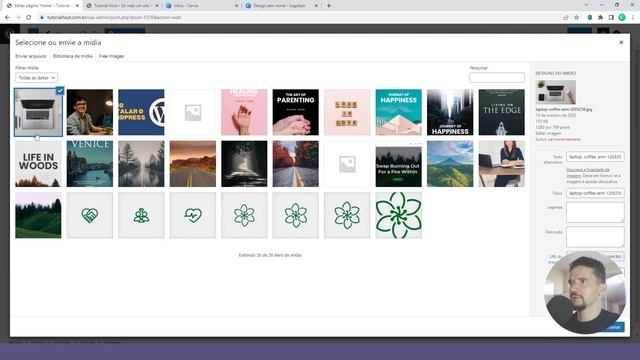Click the Legenda text area
This screenshot has height=360, width=640.
[595, 212]
